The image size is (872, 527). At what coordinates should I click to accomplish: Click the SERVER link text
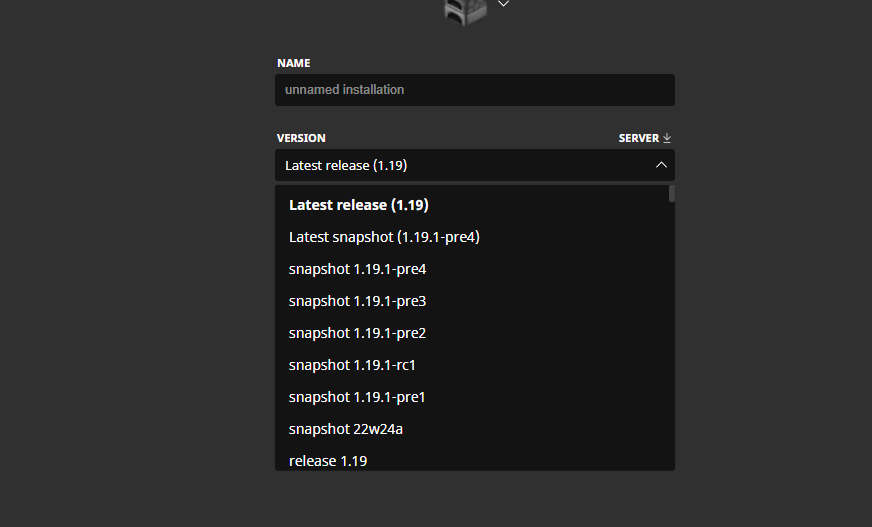[638, 138]
